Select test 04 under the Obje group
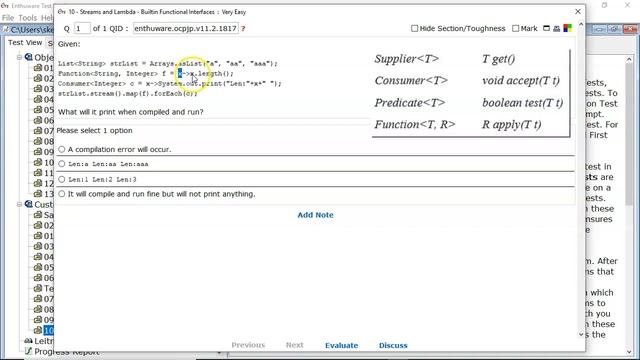The height and width of the screenshot is (360, 640). click(x=44, y=99)
